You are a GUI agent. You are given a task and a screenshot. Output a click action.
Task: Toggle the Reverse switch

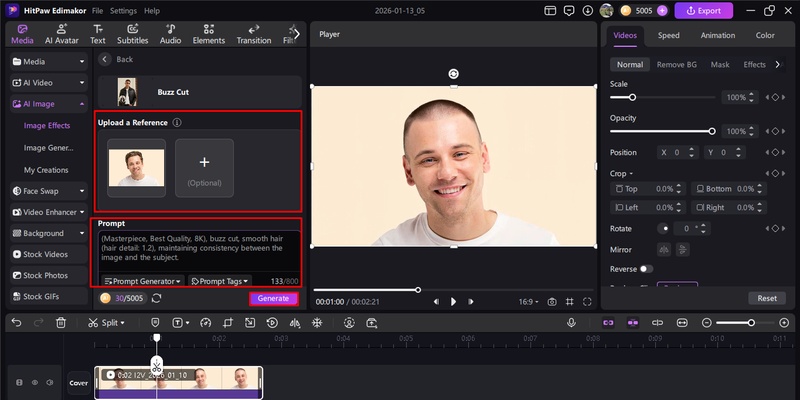click(646, 269)
